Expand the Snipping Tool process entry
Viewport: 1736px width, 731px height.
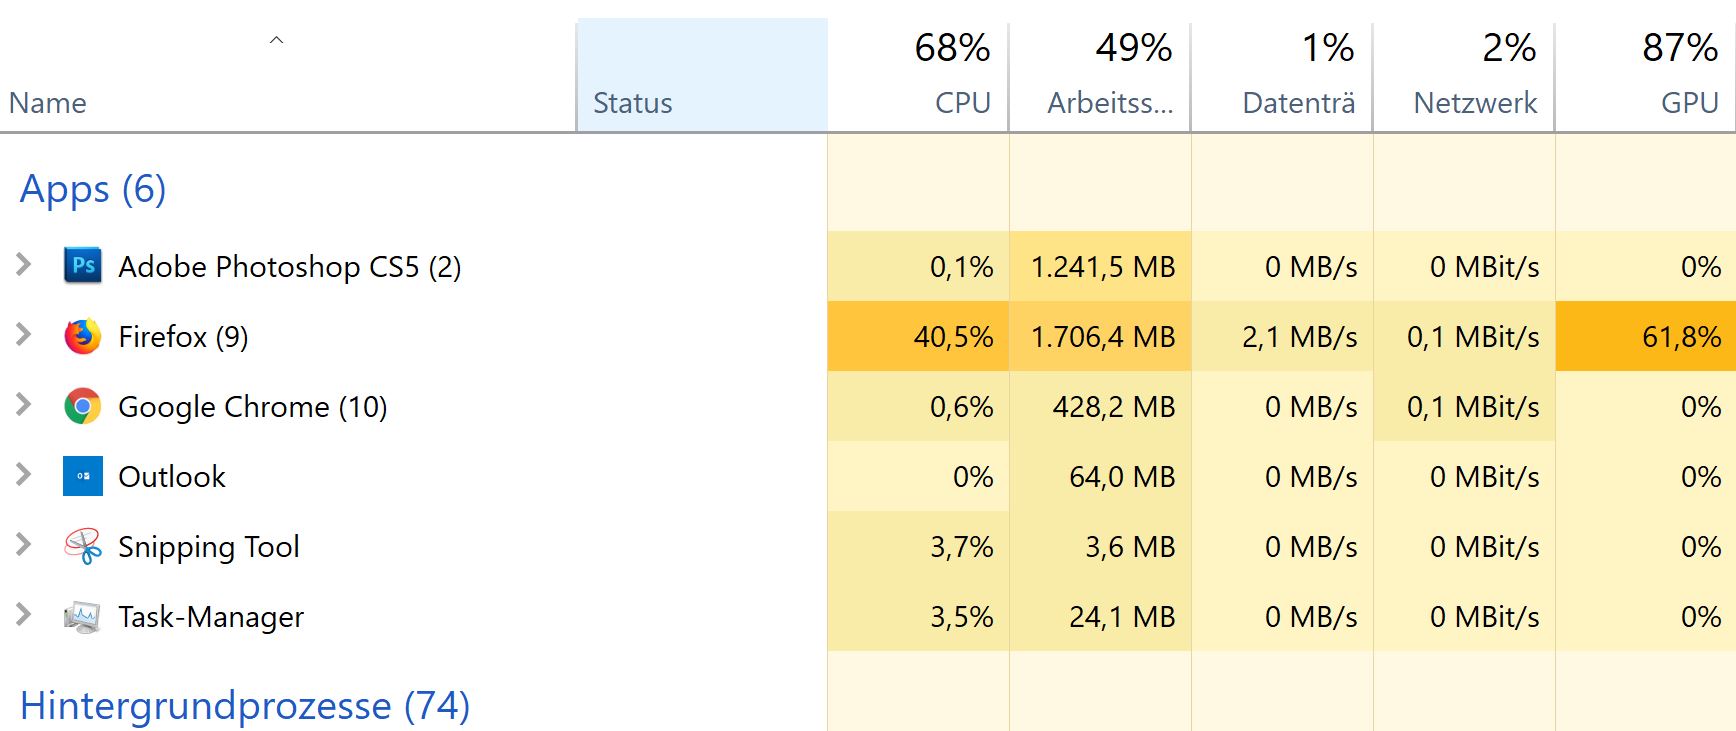point(24,545)
